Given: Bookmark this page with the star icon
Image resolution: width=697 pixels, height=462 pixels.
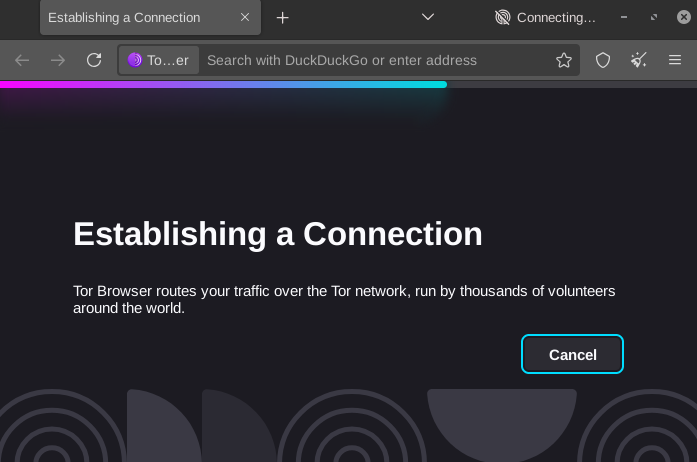Looking at the screenshot, I should pos(564,60).
